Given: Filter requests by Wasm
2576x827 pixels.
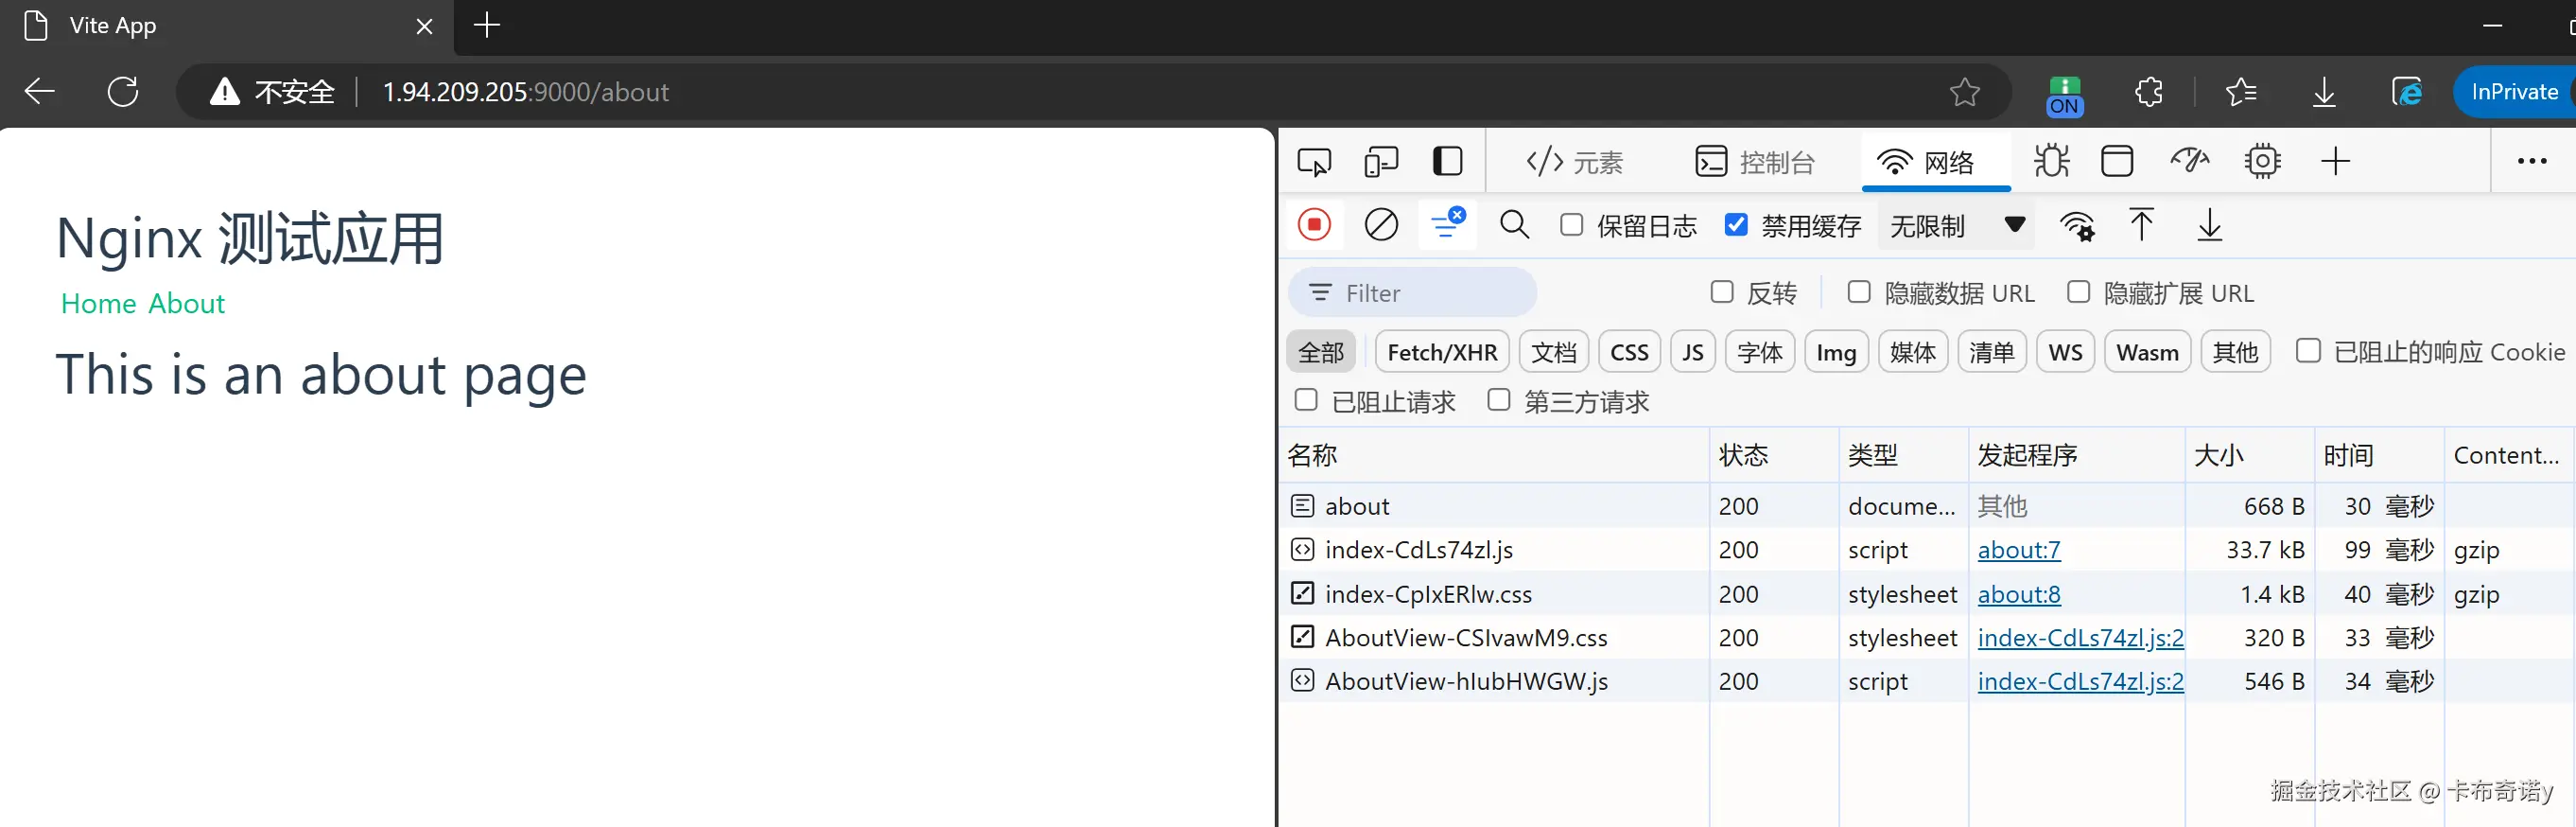Looking at the screenshot, I should [x=2147, y=352].
